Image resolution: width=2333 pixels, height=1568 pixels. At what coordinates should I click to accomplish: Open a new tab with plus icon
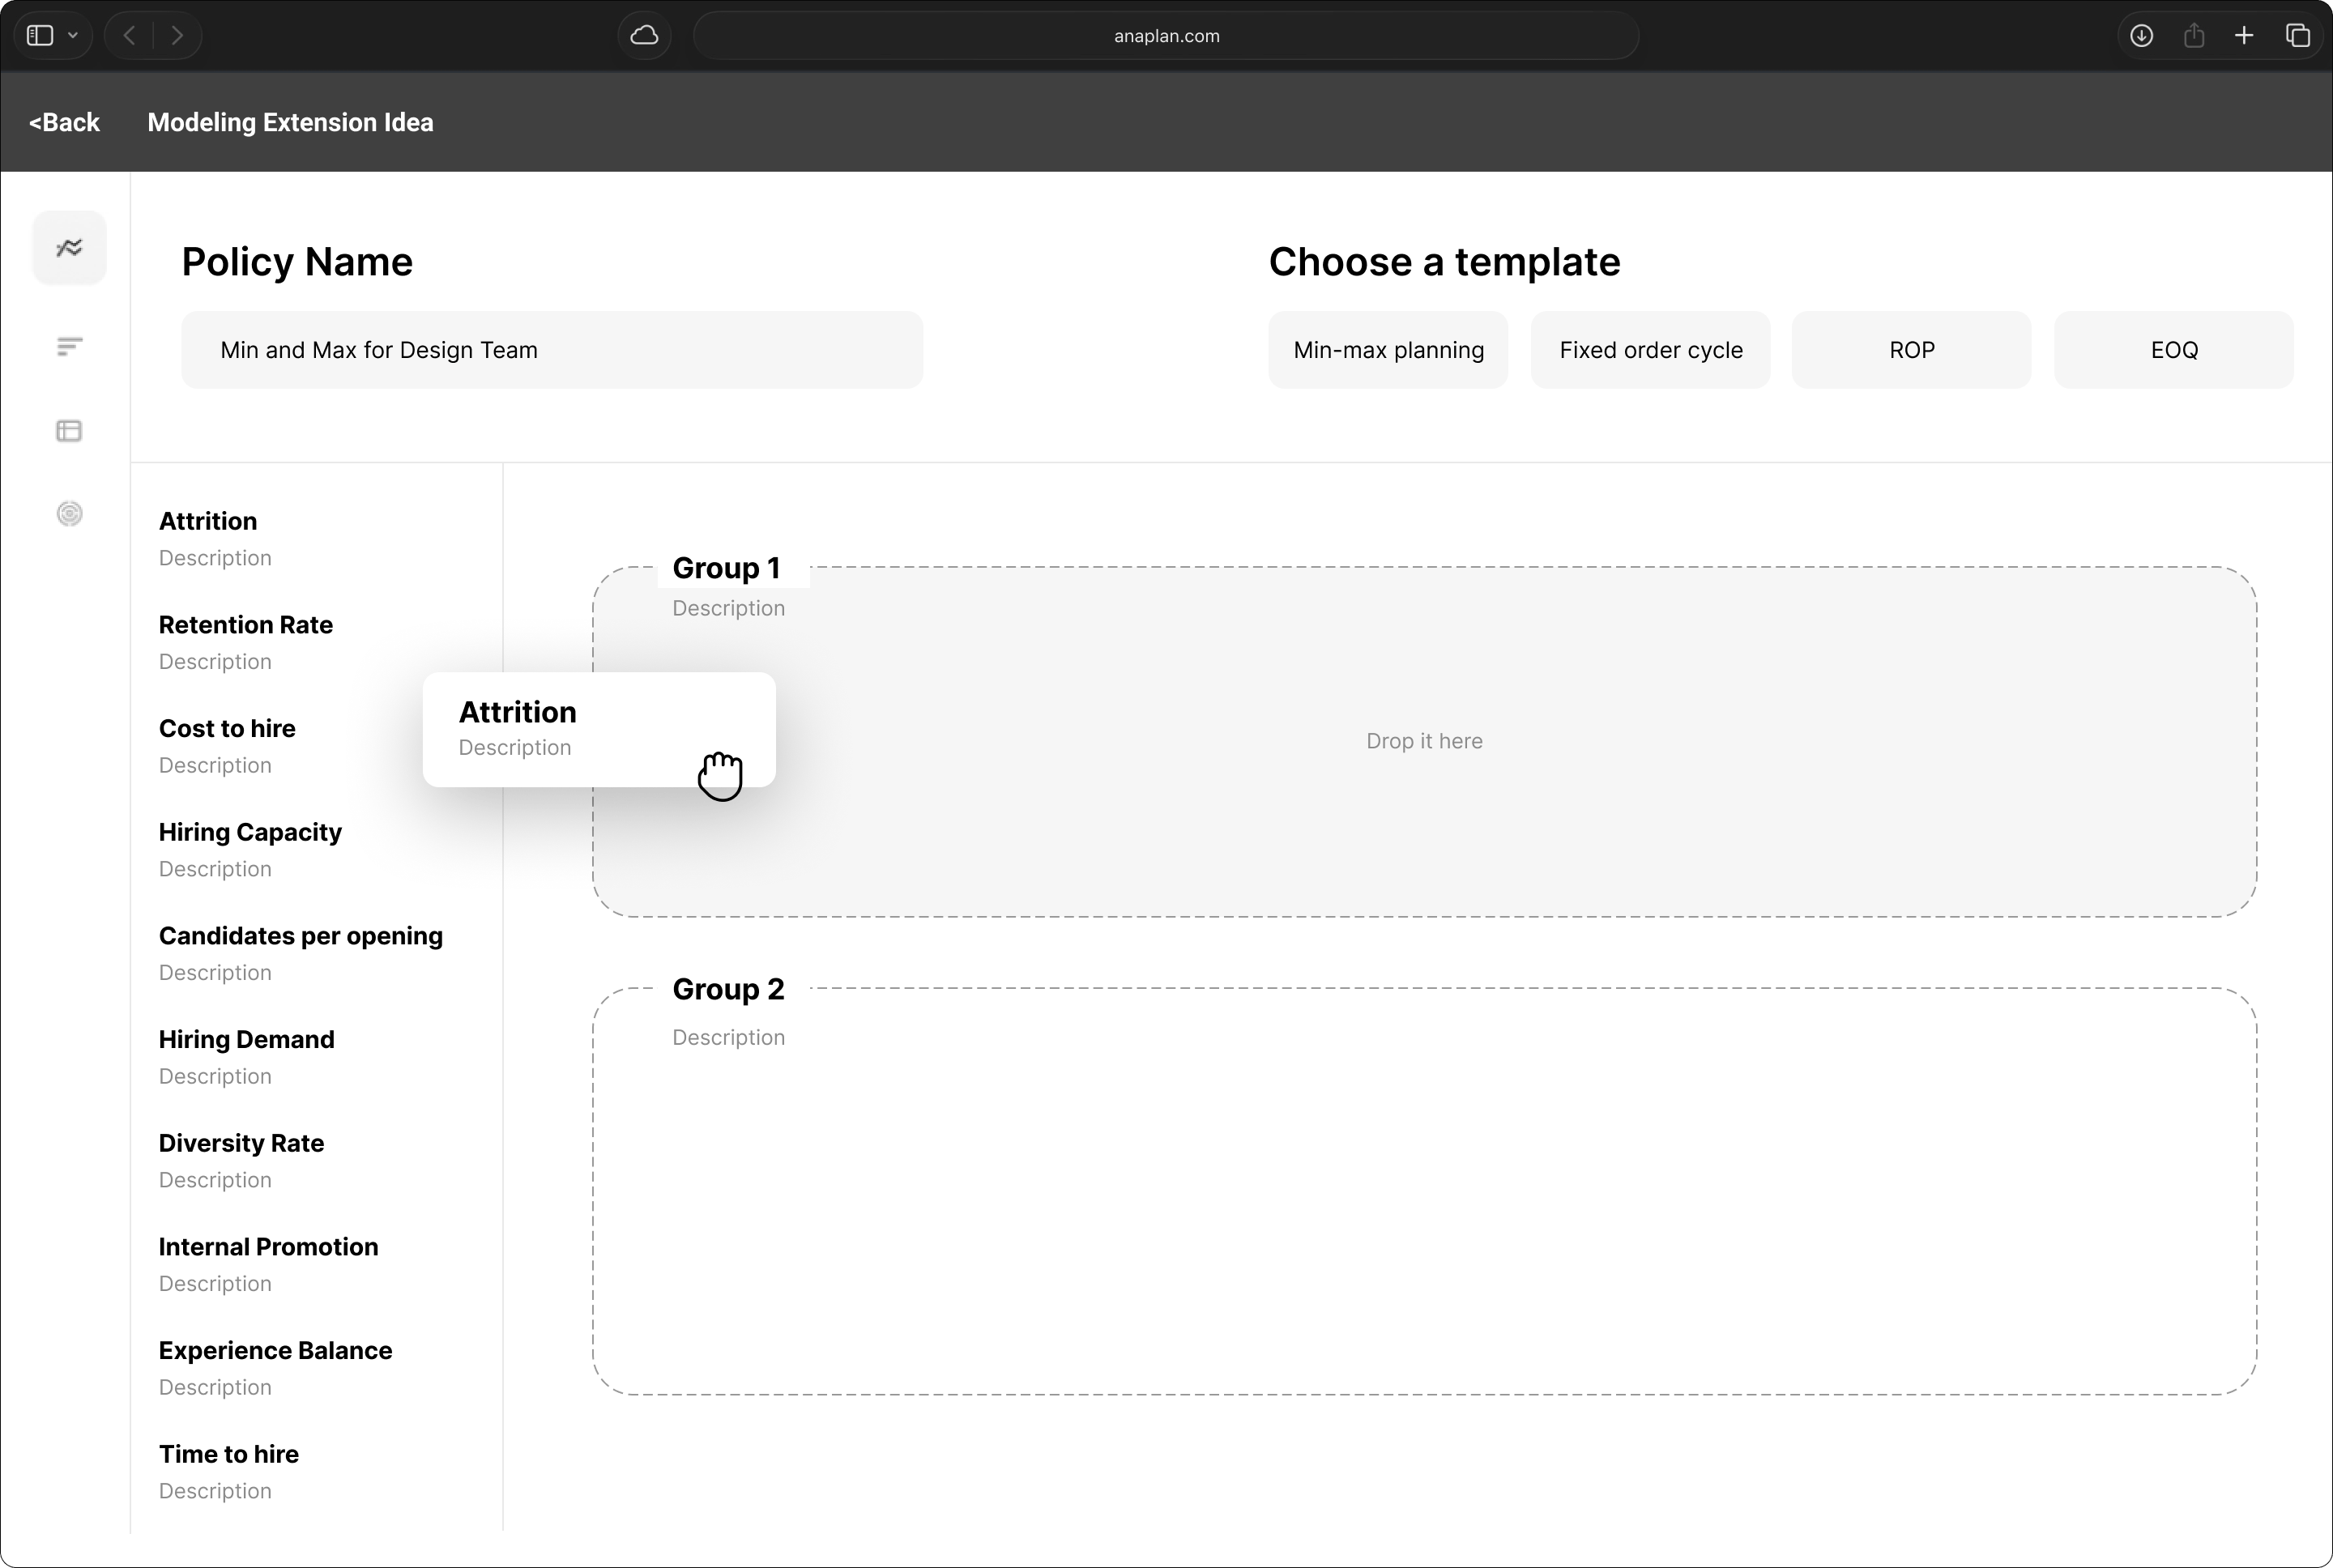[x=2244, y=36]
